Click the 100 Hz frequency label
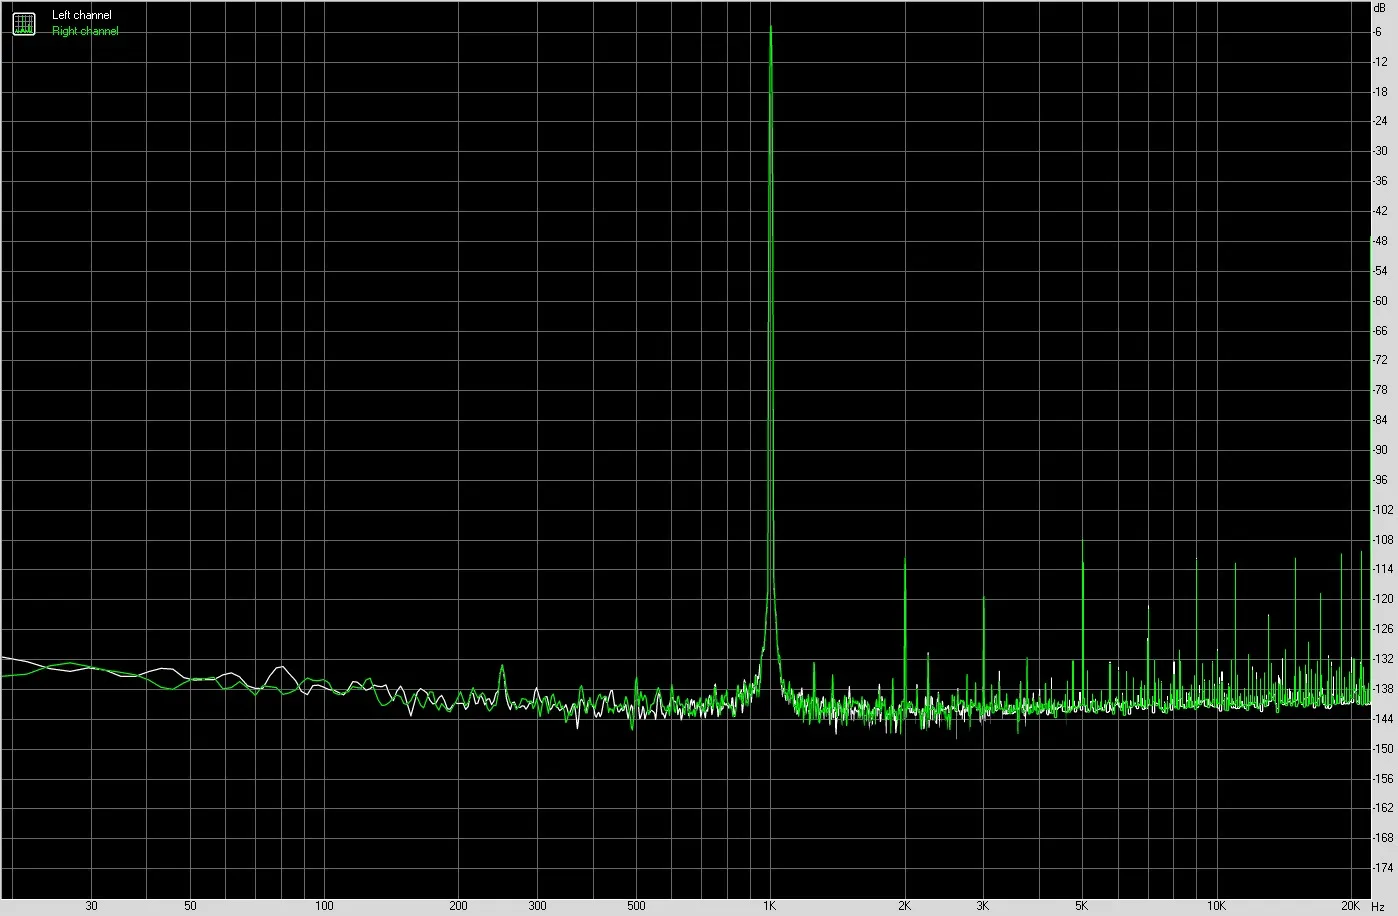1398x916 pixels. tap(324, 906)
